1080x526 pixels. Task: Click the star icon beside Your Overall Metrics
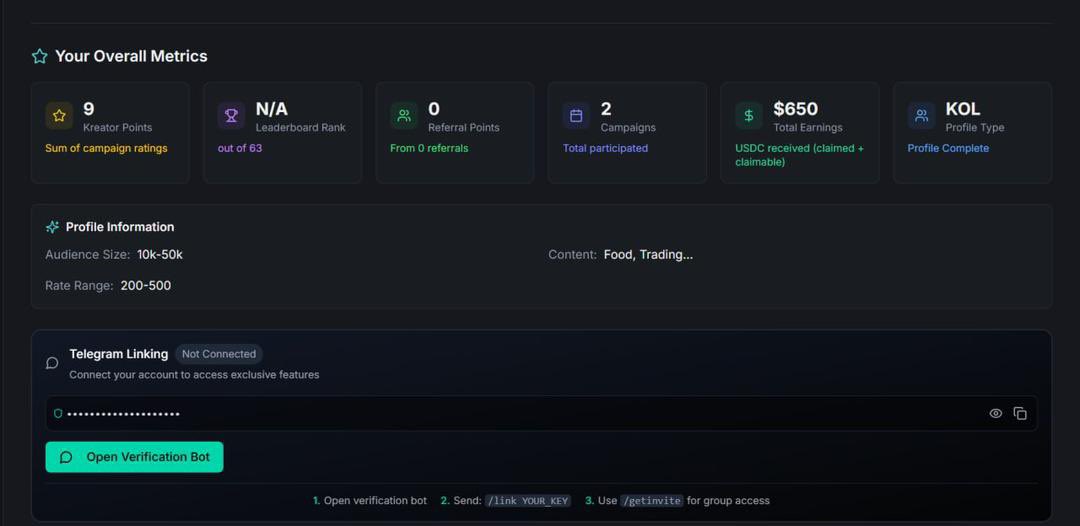tap(39, 56)
